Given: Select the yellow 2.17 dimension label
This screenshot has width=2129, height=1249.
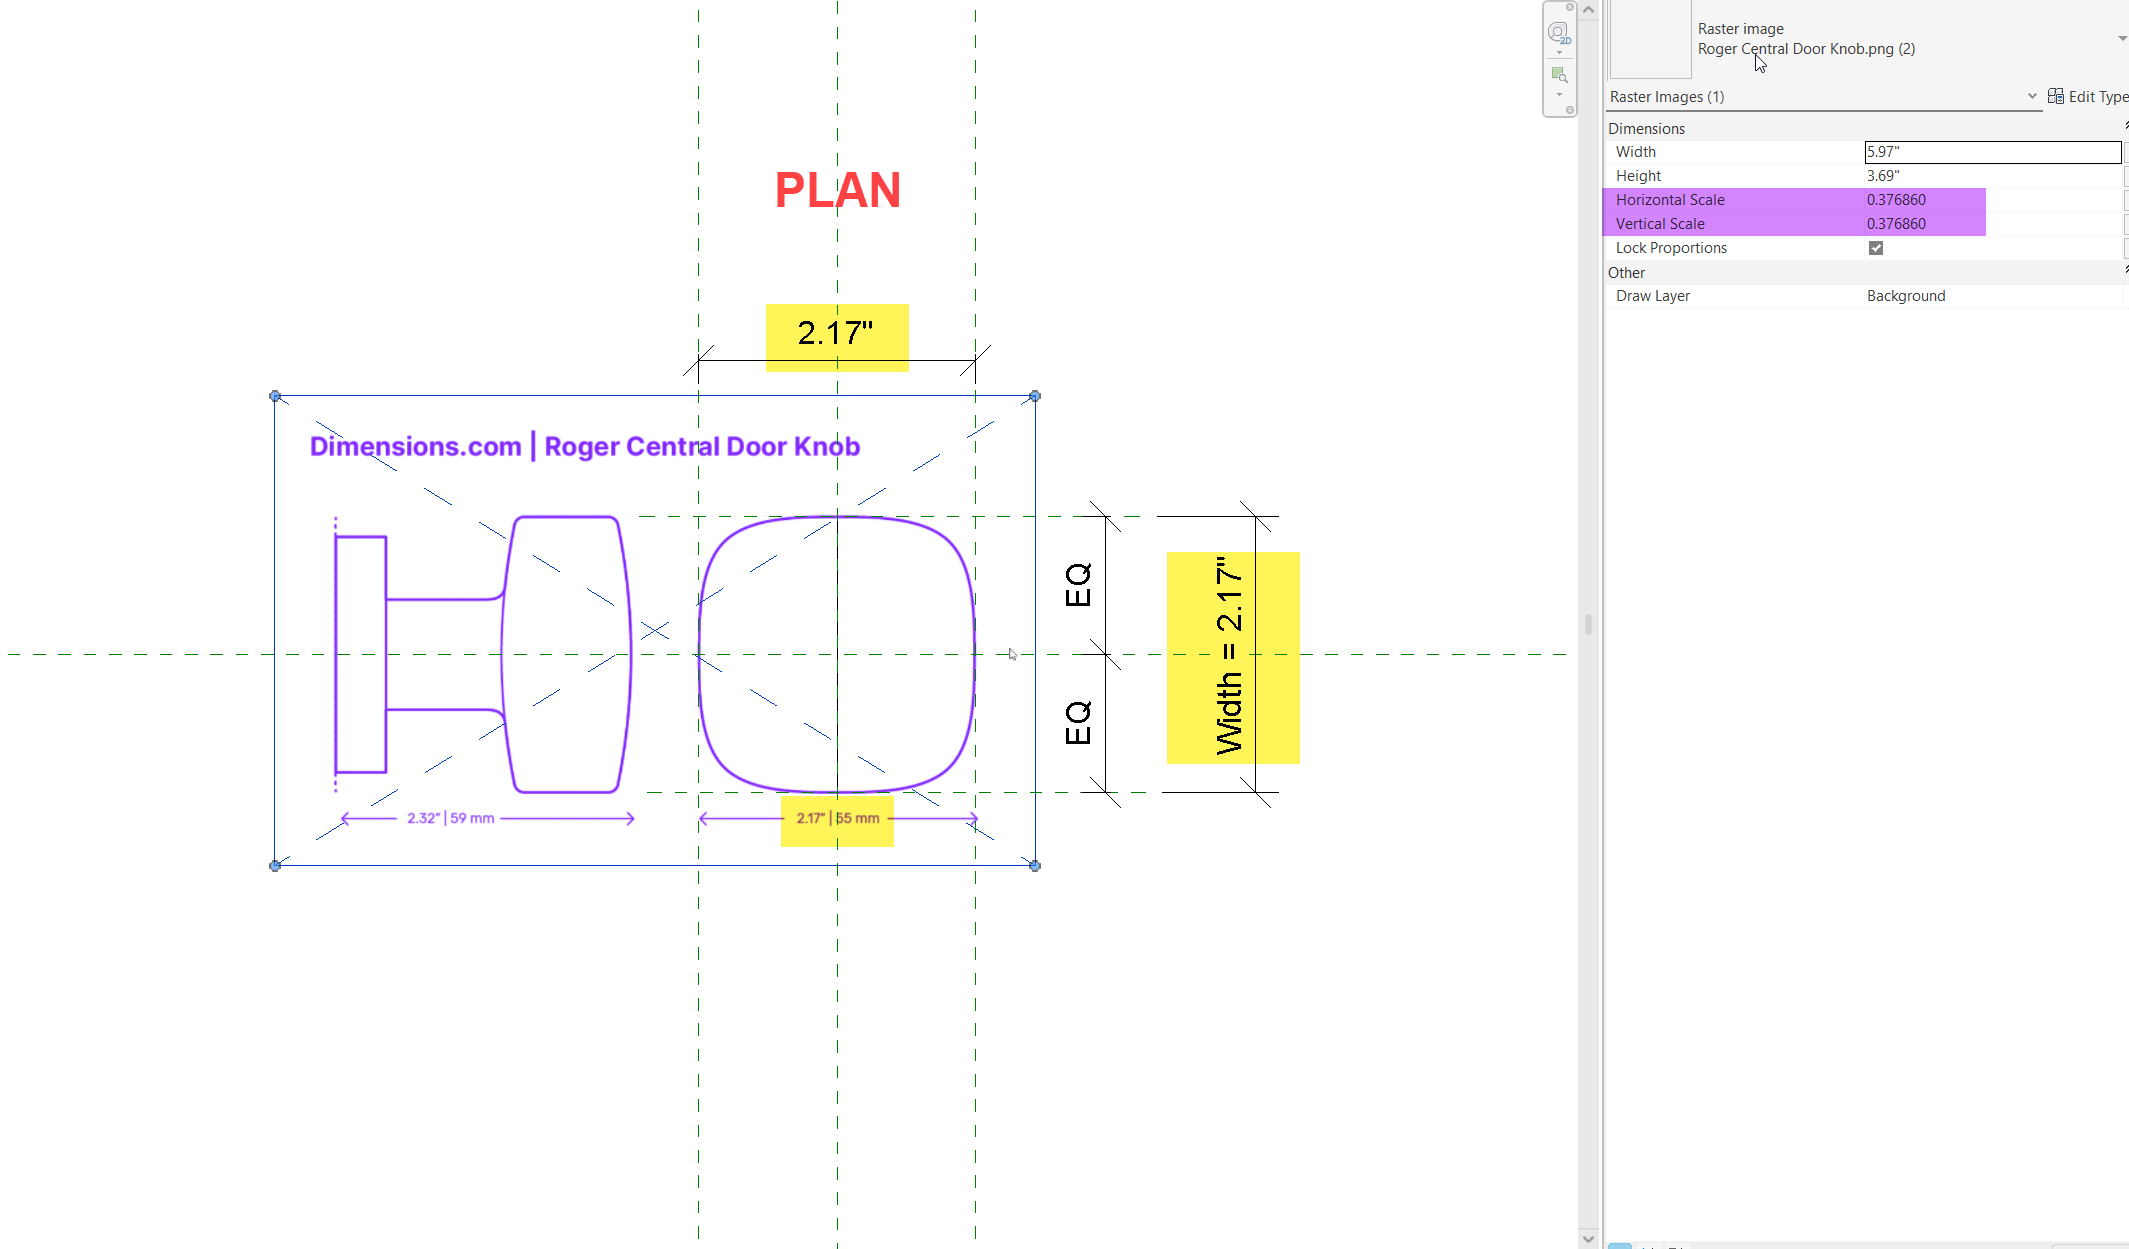Looking at the screenshot, I should [x=836, y=334].
